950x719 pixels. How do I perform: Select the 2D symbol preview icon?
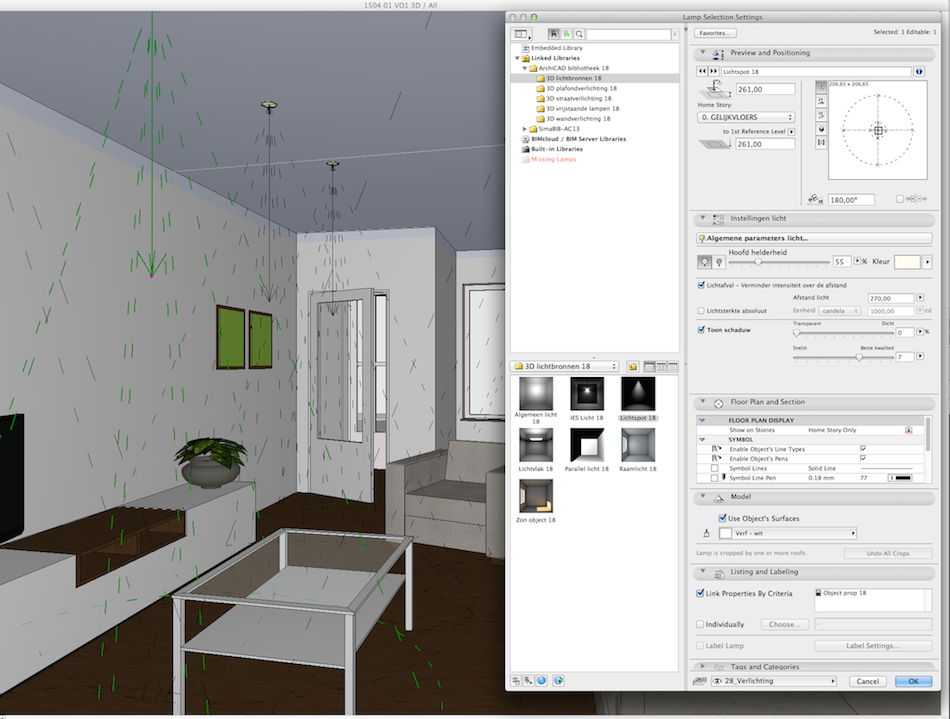pyautogui.click(x=821, y=87)
